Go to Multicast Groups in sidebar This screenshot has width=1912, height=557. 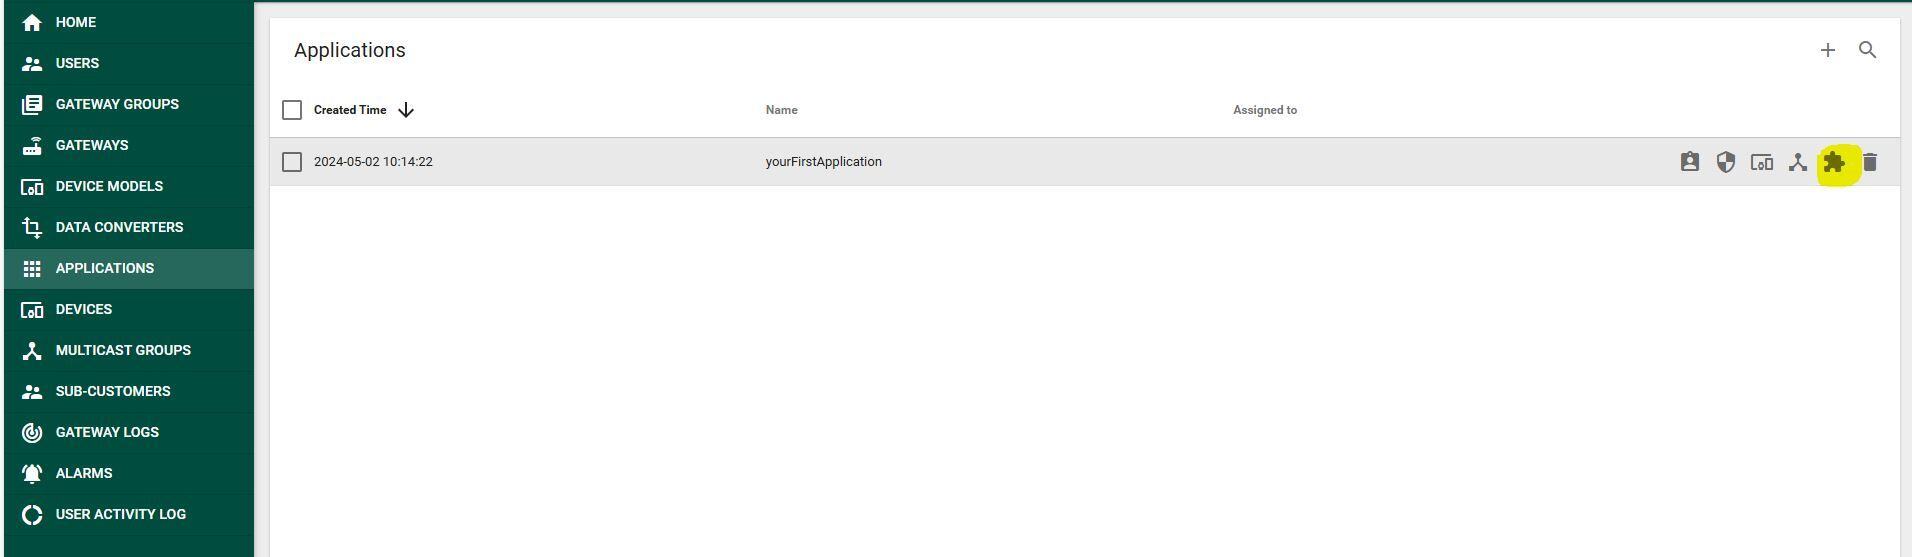[x=128, y=350]
